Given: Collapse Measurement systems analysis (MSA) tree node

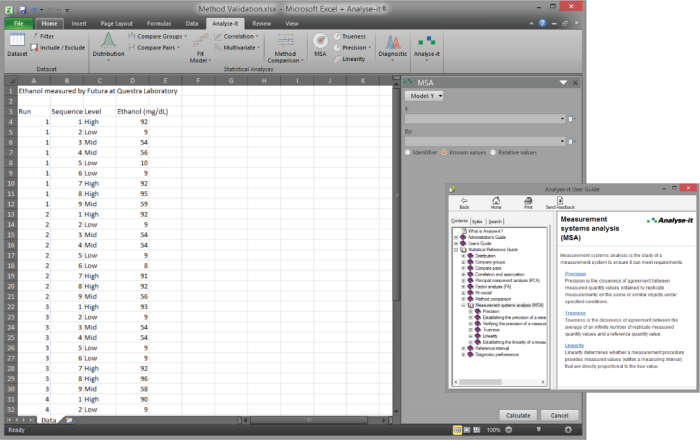Looking at the screenshot, I should [x=463, y=305].
